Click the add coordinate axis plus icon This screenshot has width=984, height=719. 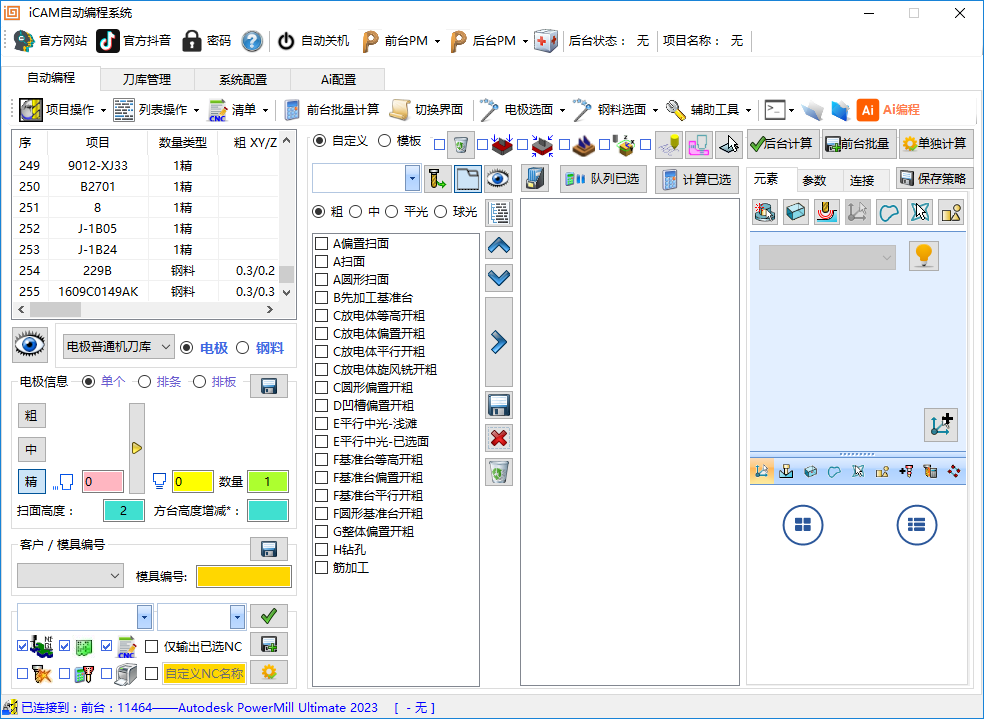pyautogui.click(x=941, y=425)
